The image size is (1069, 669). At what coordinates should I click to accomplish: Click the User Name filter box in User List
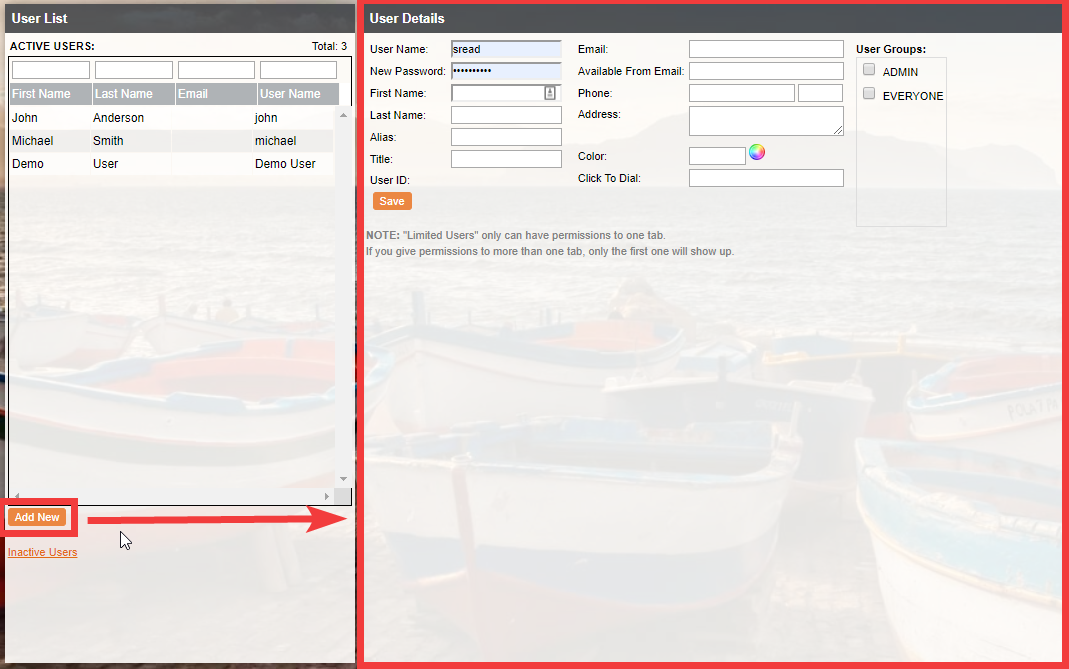298,70
